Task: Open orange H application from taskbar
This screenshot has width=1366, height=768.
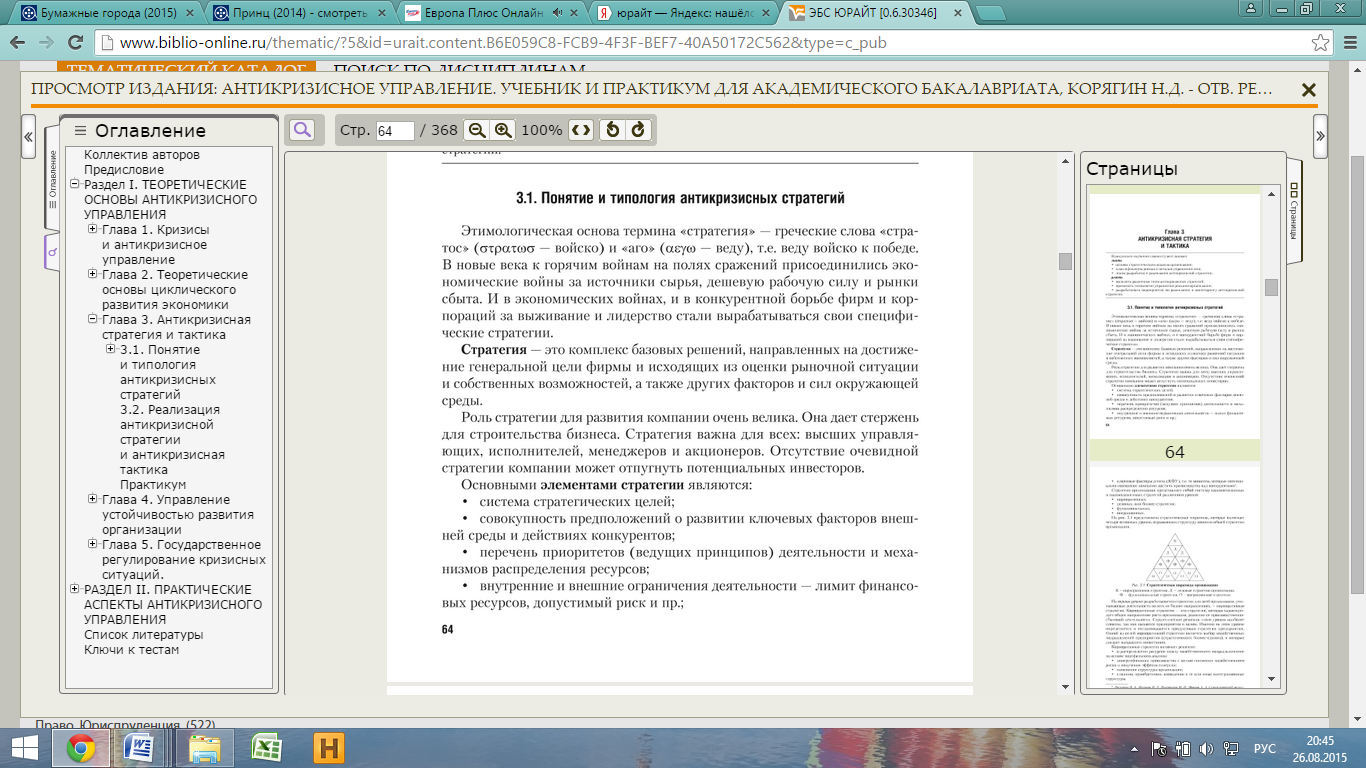Action: (x=329, y=748)
